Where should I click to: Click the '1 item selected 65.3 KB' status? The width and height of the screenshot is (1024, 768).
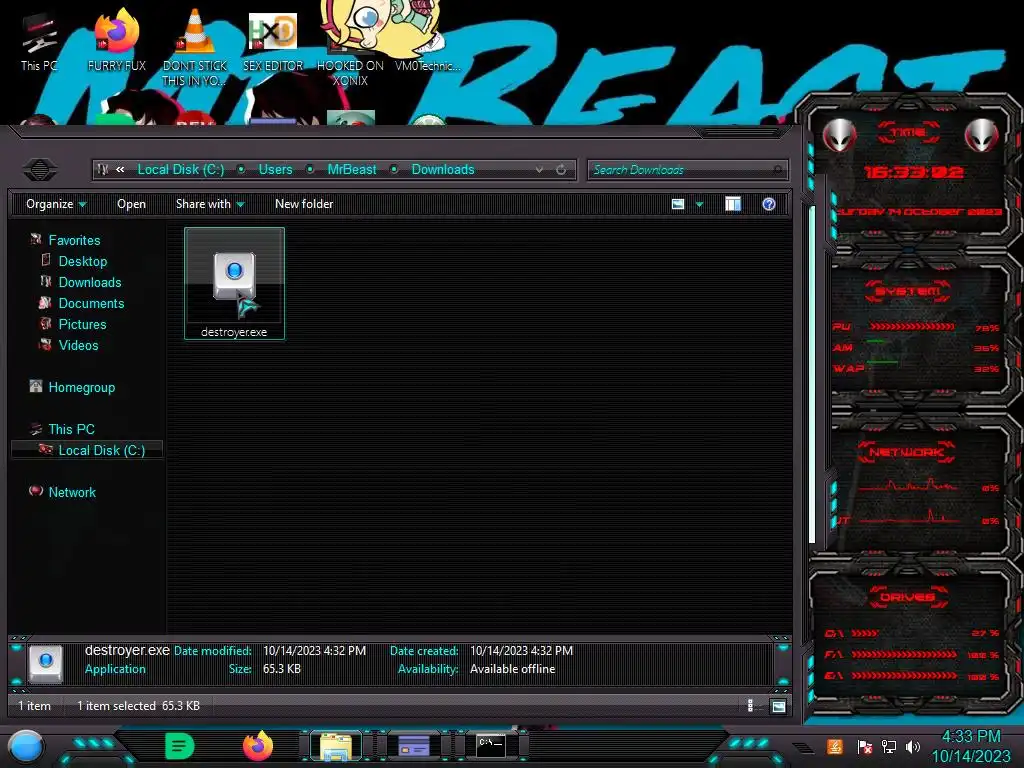point(138,706)
